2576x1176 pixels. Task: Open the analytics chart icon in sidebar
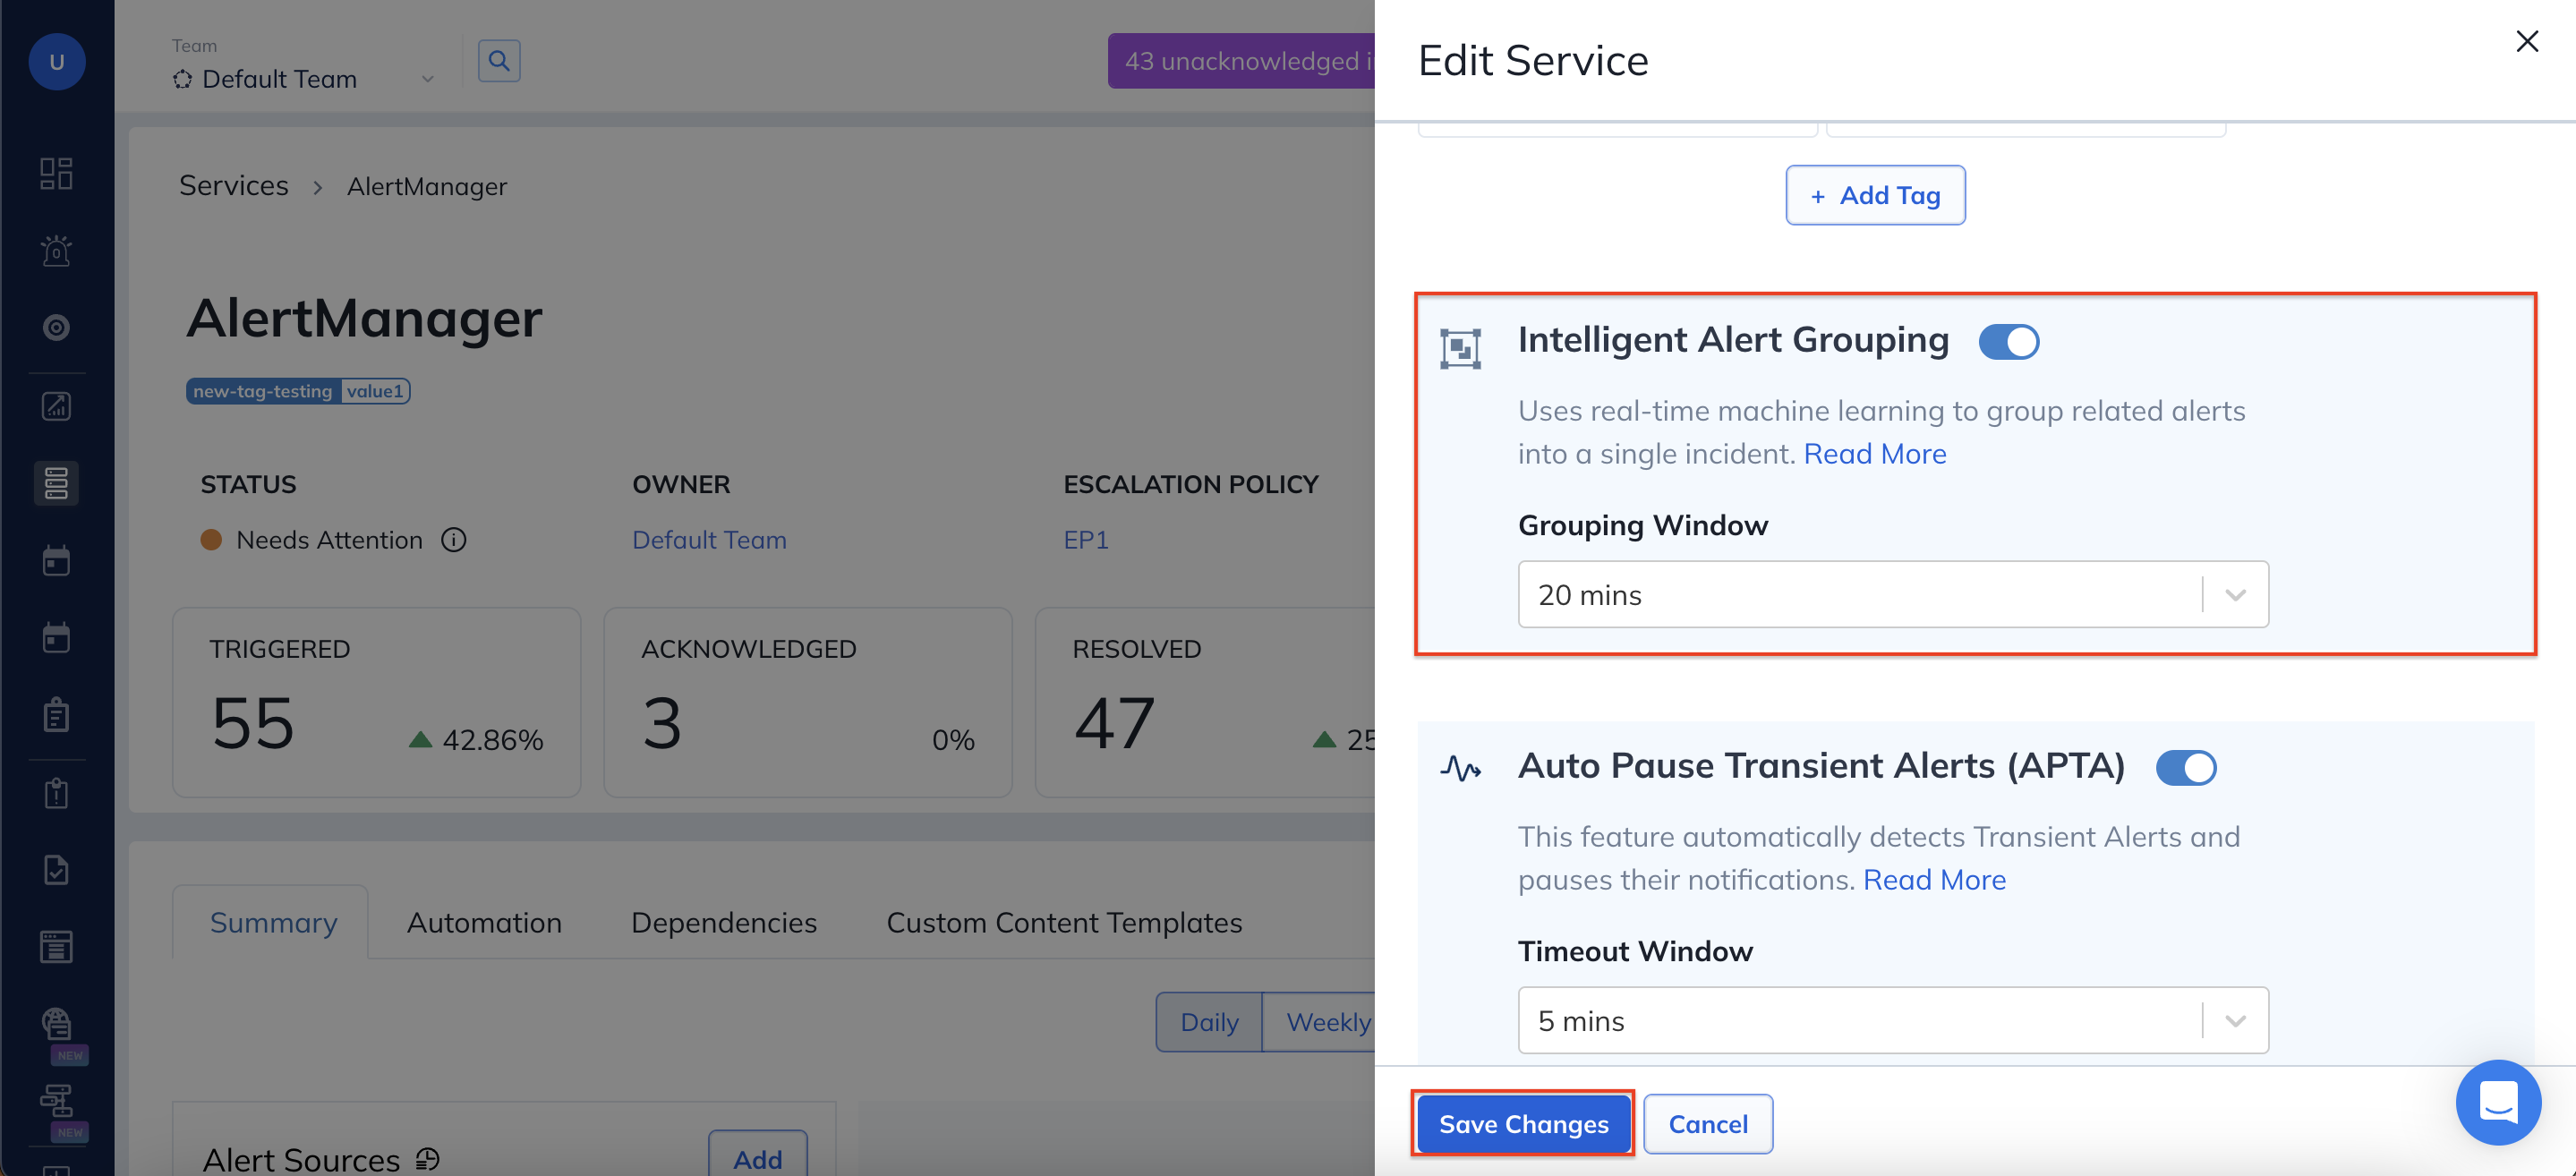(x=56, y=406)
